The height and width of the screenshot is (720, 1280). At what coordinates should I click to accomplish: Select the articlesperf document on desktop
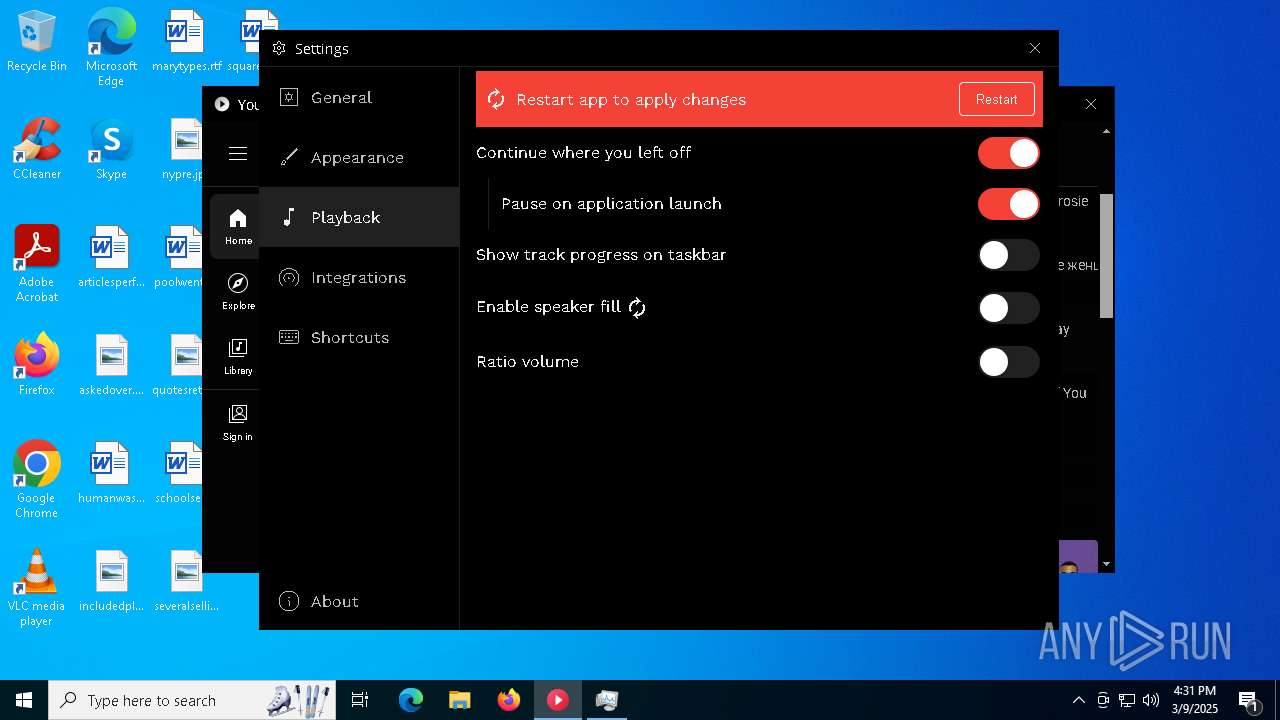[111, 258]
